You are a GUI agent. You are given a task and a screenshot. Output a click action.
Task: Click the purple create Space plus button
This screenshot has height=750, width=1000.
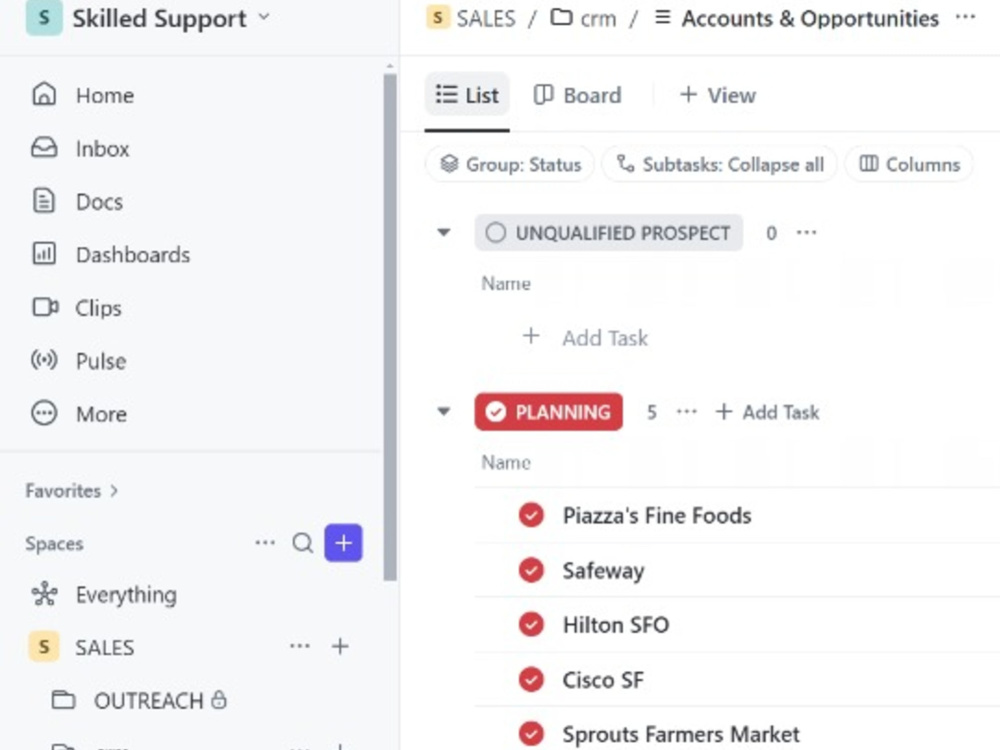[x=343, y=543]
